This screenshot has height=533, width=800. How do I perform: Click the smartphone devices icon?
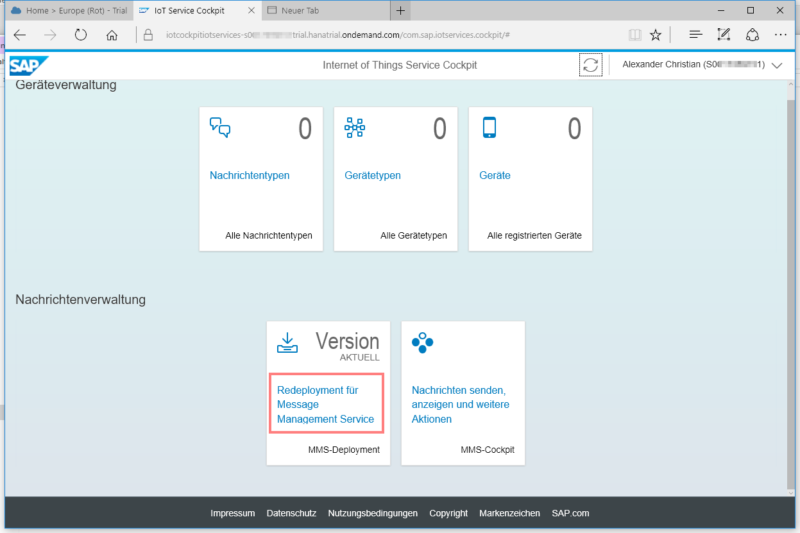pos(489,128)
